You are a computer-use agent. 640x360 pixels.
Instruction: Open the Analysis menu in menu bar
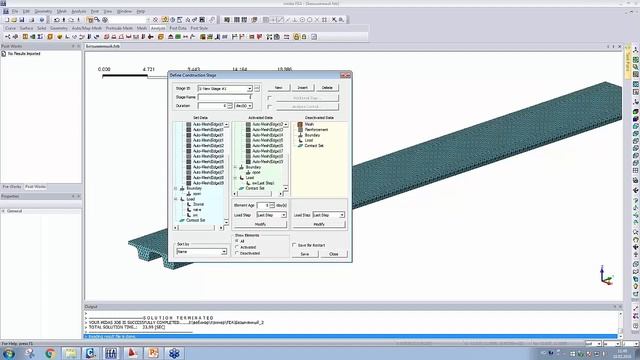79,11
